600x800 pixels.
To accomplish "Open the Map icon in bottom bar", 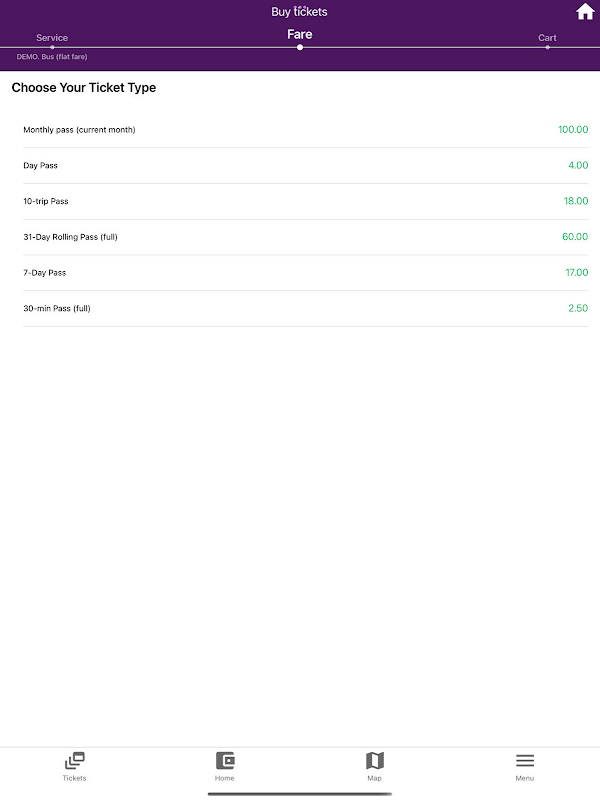I will point(374,761).
